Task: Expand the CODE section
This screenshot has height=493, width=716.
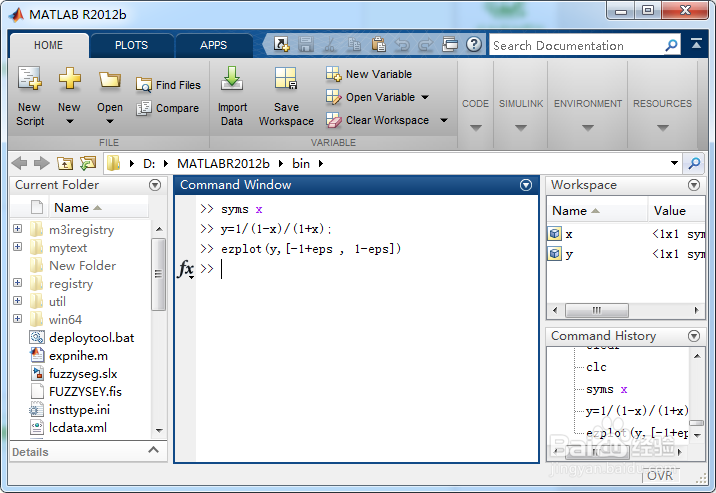Action: pos(475,127)
